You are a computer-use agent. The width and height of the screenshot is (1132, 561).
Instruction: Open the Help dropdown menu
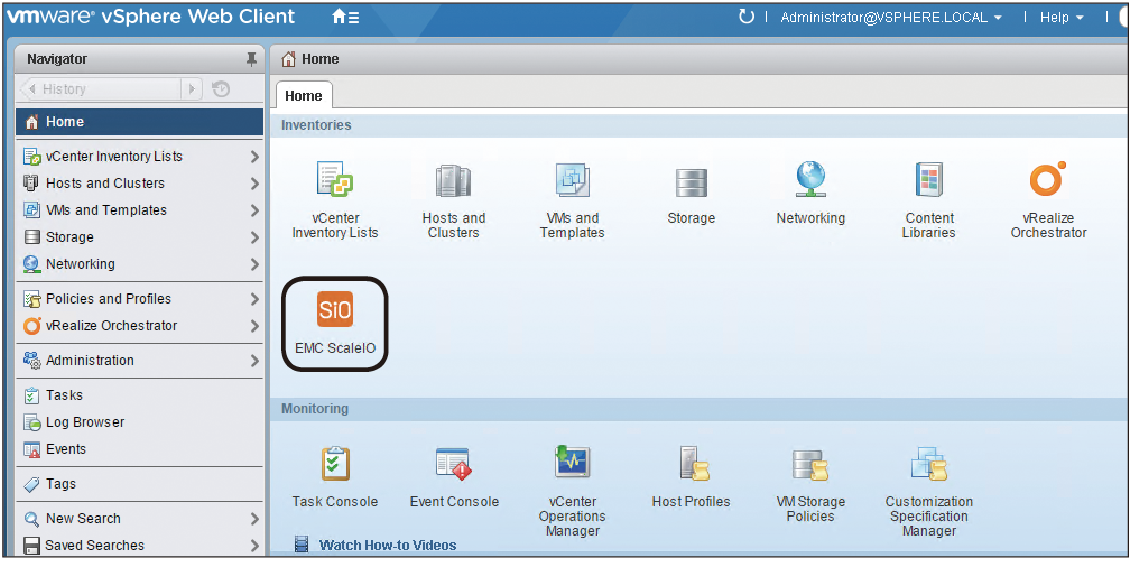(x=1061, y=17)
